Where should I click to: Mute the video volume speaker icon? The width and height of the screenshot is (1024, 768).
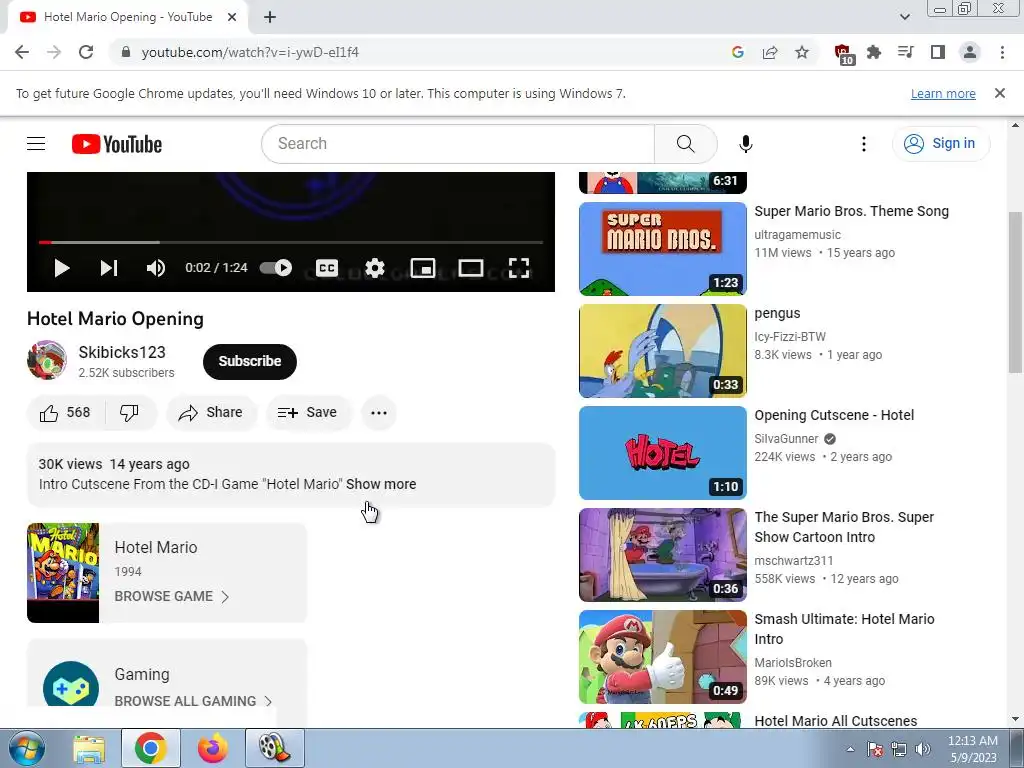tap(155, 268)
